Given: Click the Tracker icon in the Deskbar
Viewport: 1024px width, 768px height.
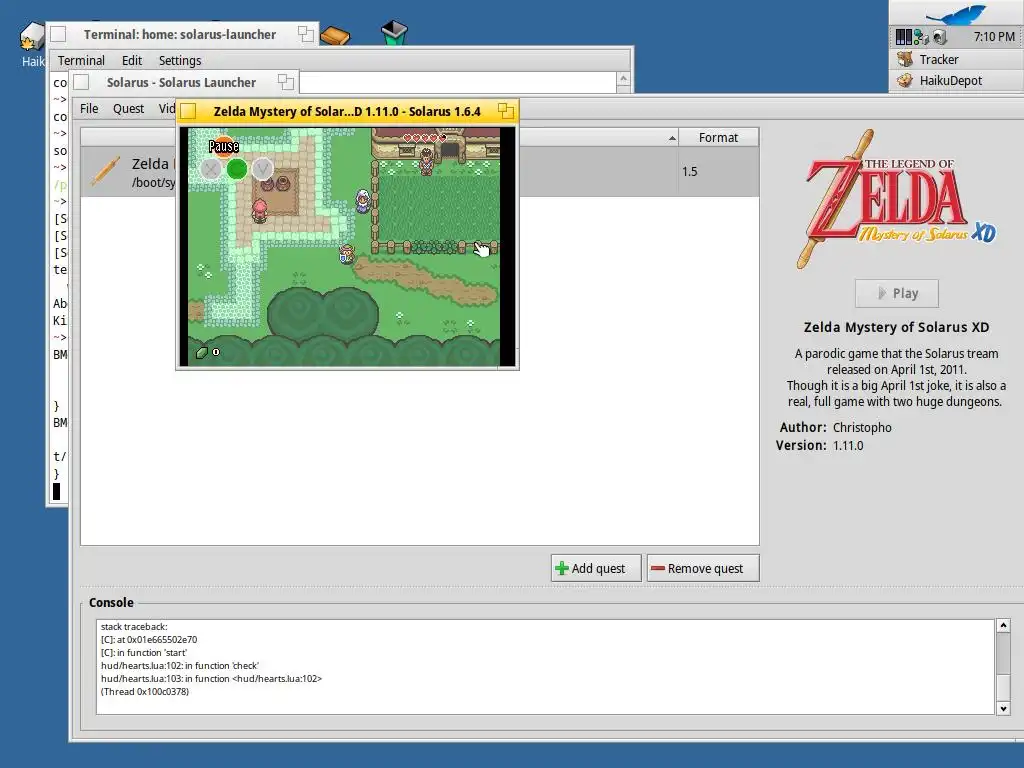Looking at the screenshot, I should tap(905, 59).
